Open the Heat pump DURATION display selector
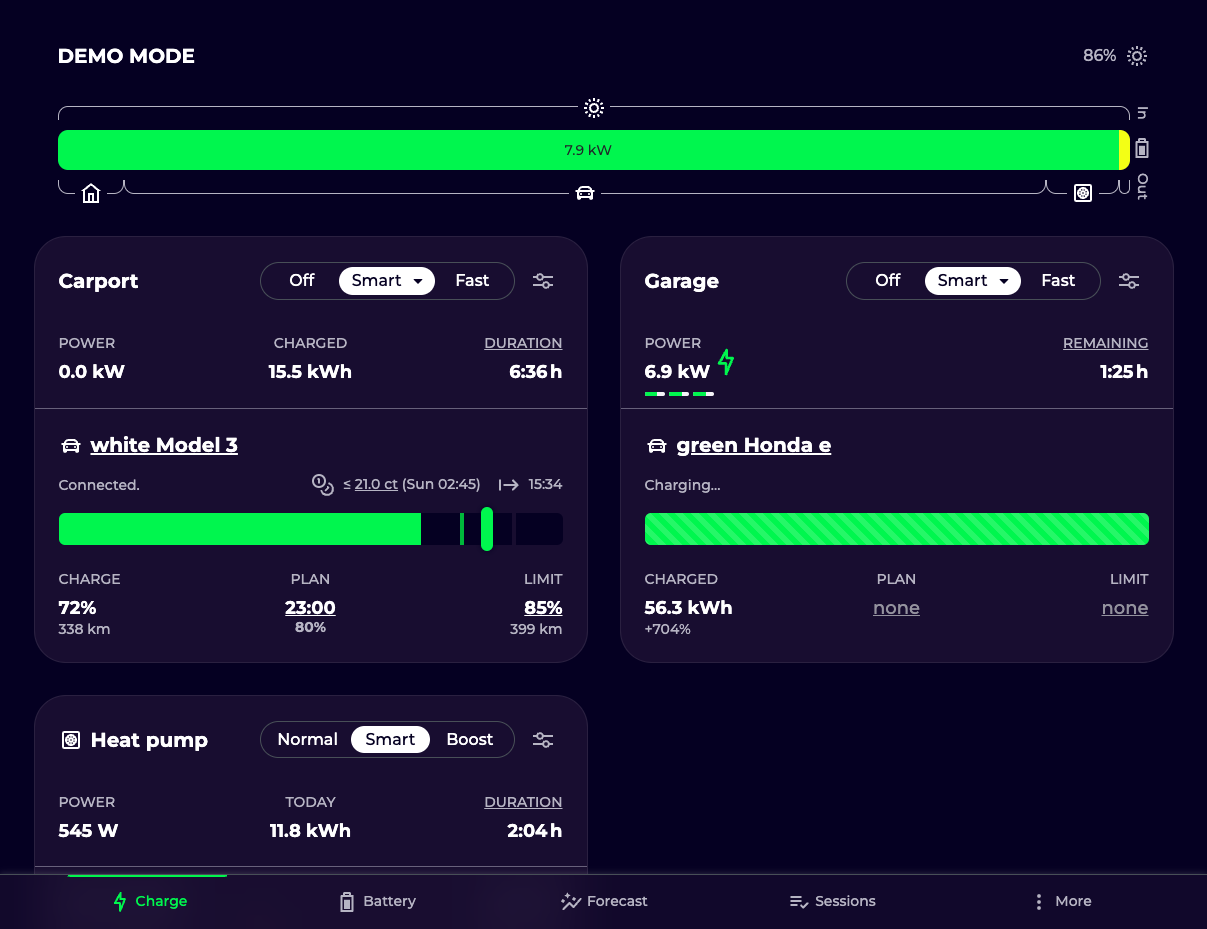The width and height of the screenshot is (1207, 929). (523, 802)
